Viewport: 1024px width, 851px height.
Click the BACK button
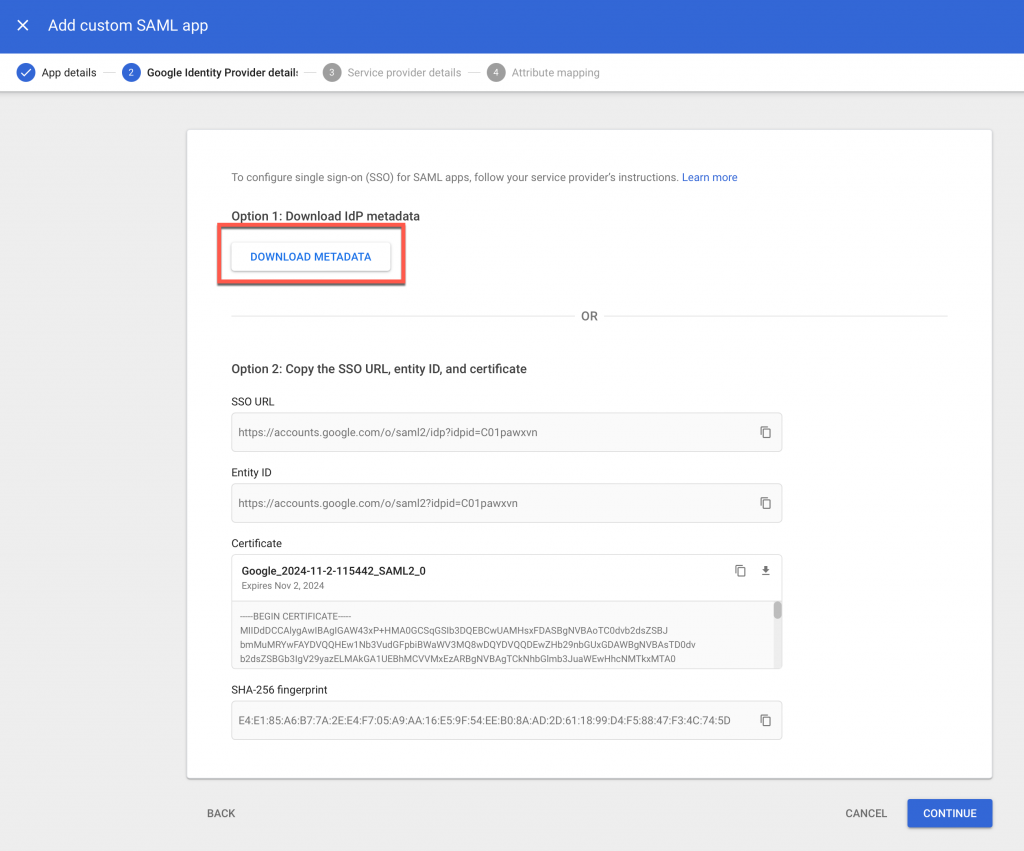coord(220,813)
